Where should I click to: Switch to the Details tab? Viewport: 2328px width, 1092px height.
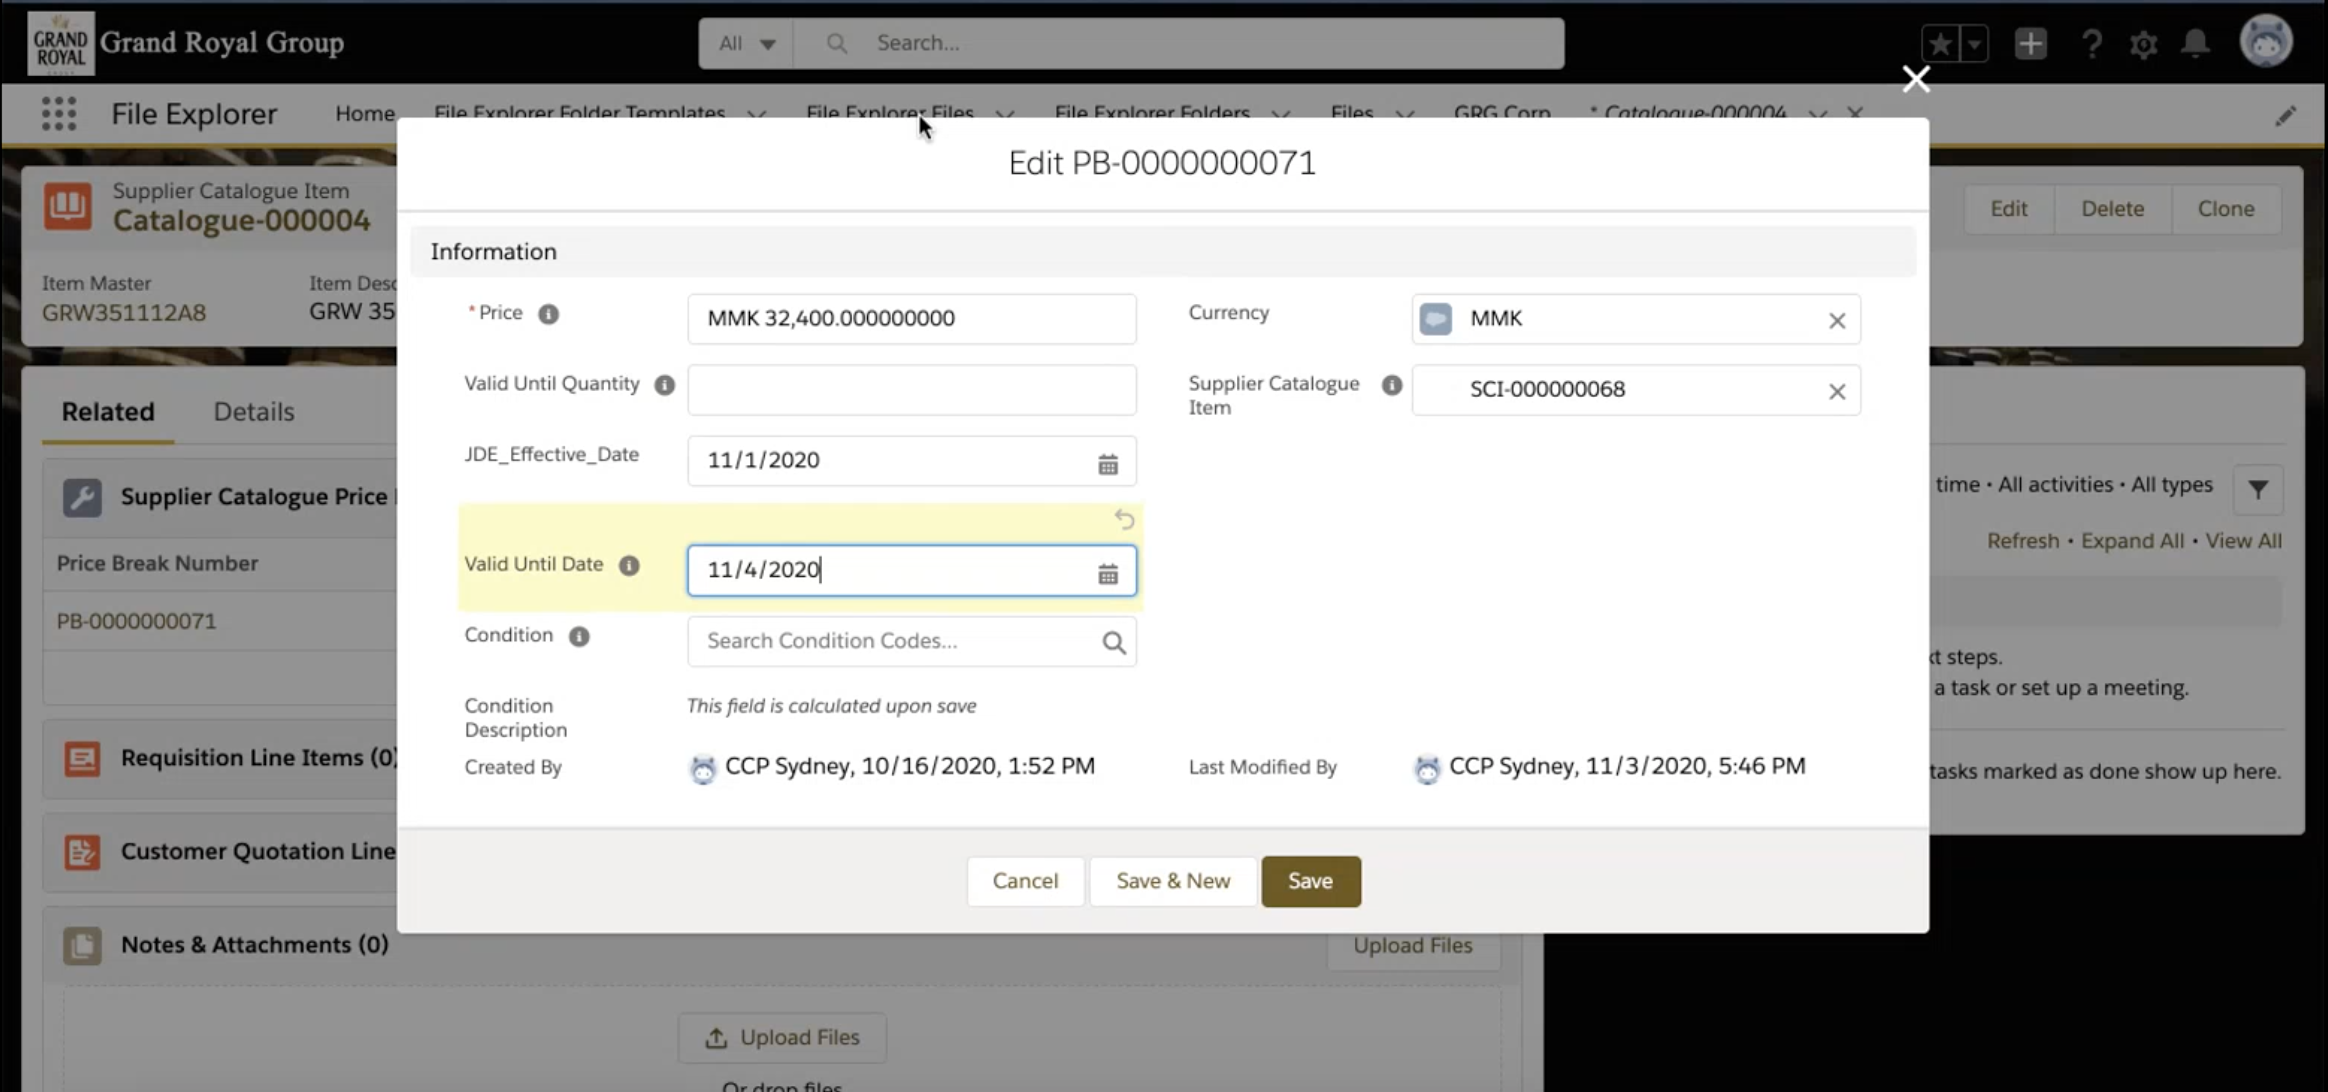tap(254, 412)
